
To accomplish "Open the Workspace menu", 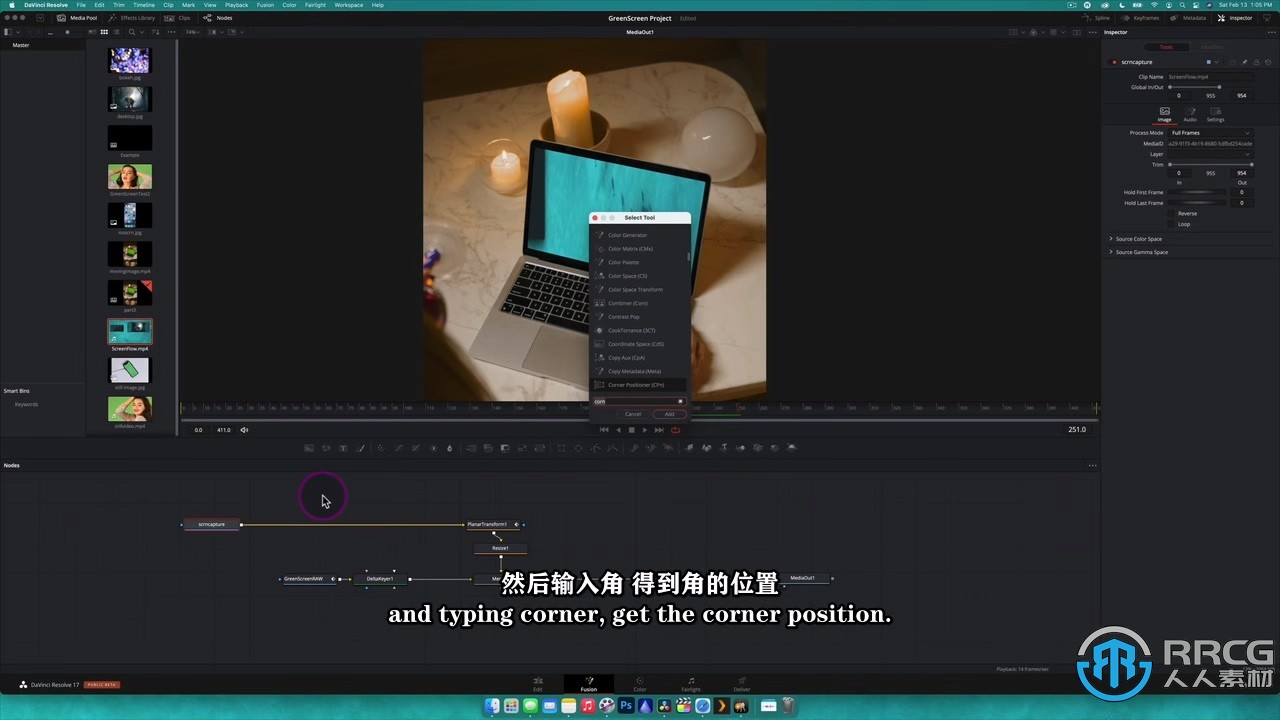I will pyautogui.click(x=349, y=5).
